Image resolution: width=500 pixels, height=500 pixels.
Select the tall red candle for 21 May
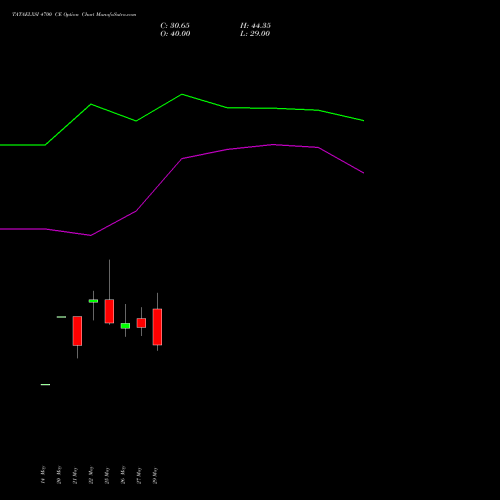click(x=77, y=331)
